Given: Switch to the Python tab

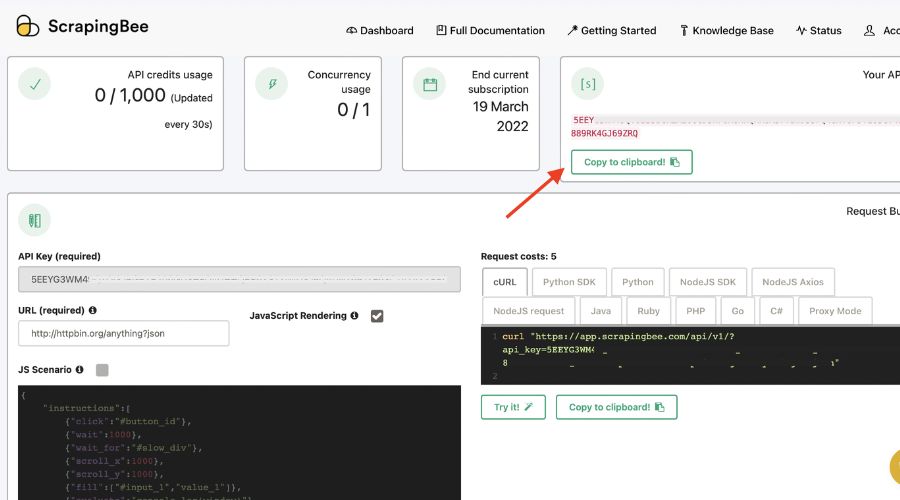Looking at the screenshot, I should (638, 282).
